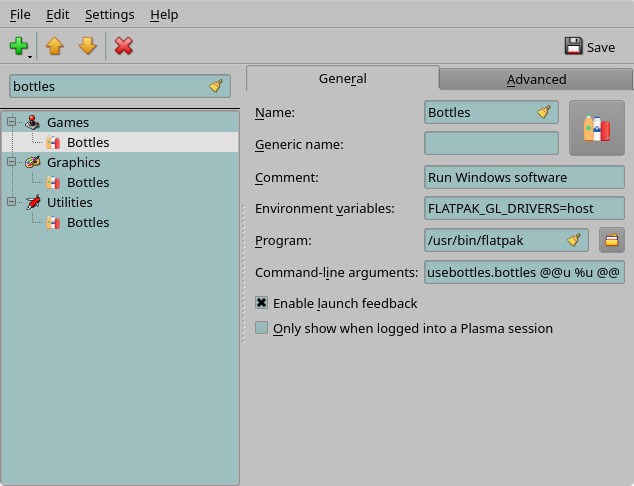Click the green New item plus icon
The height and width of the screenshot is (486, 634).
click(x=18, y=46)
